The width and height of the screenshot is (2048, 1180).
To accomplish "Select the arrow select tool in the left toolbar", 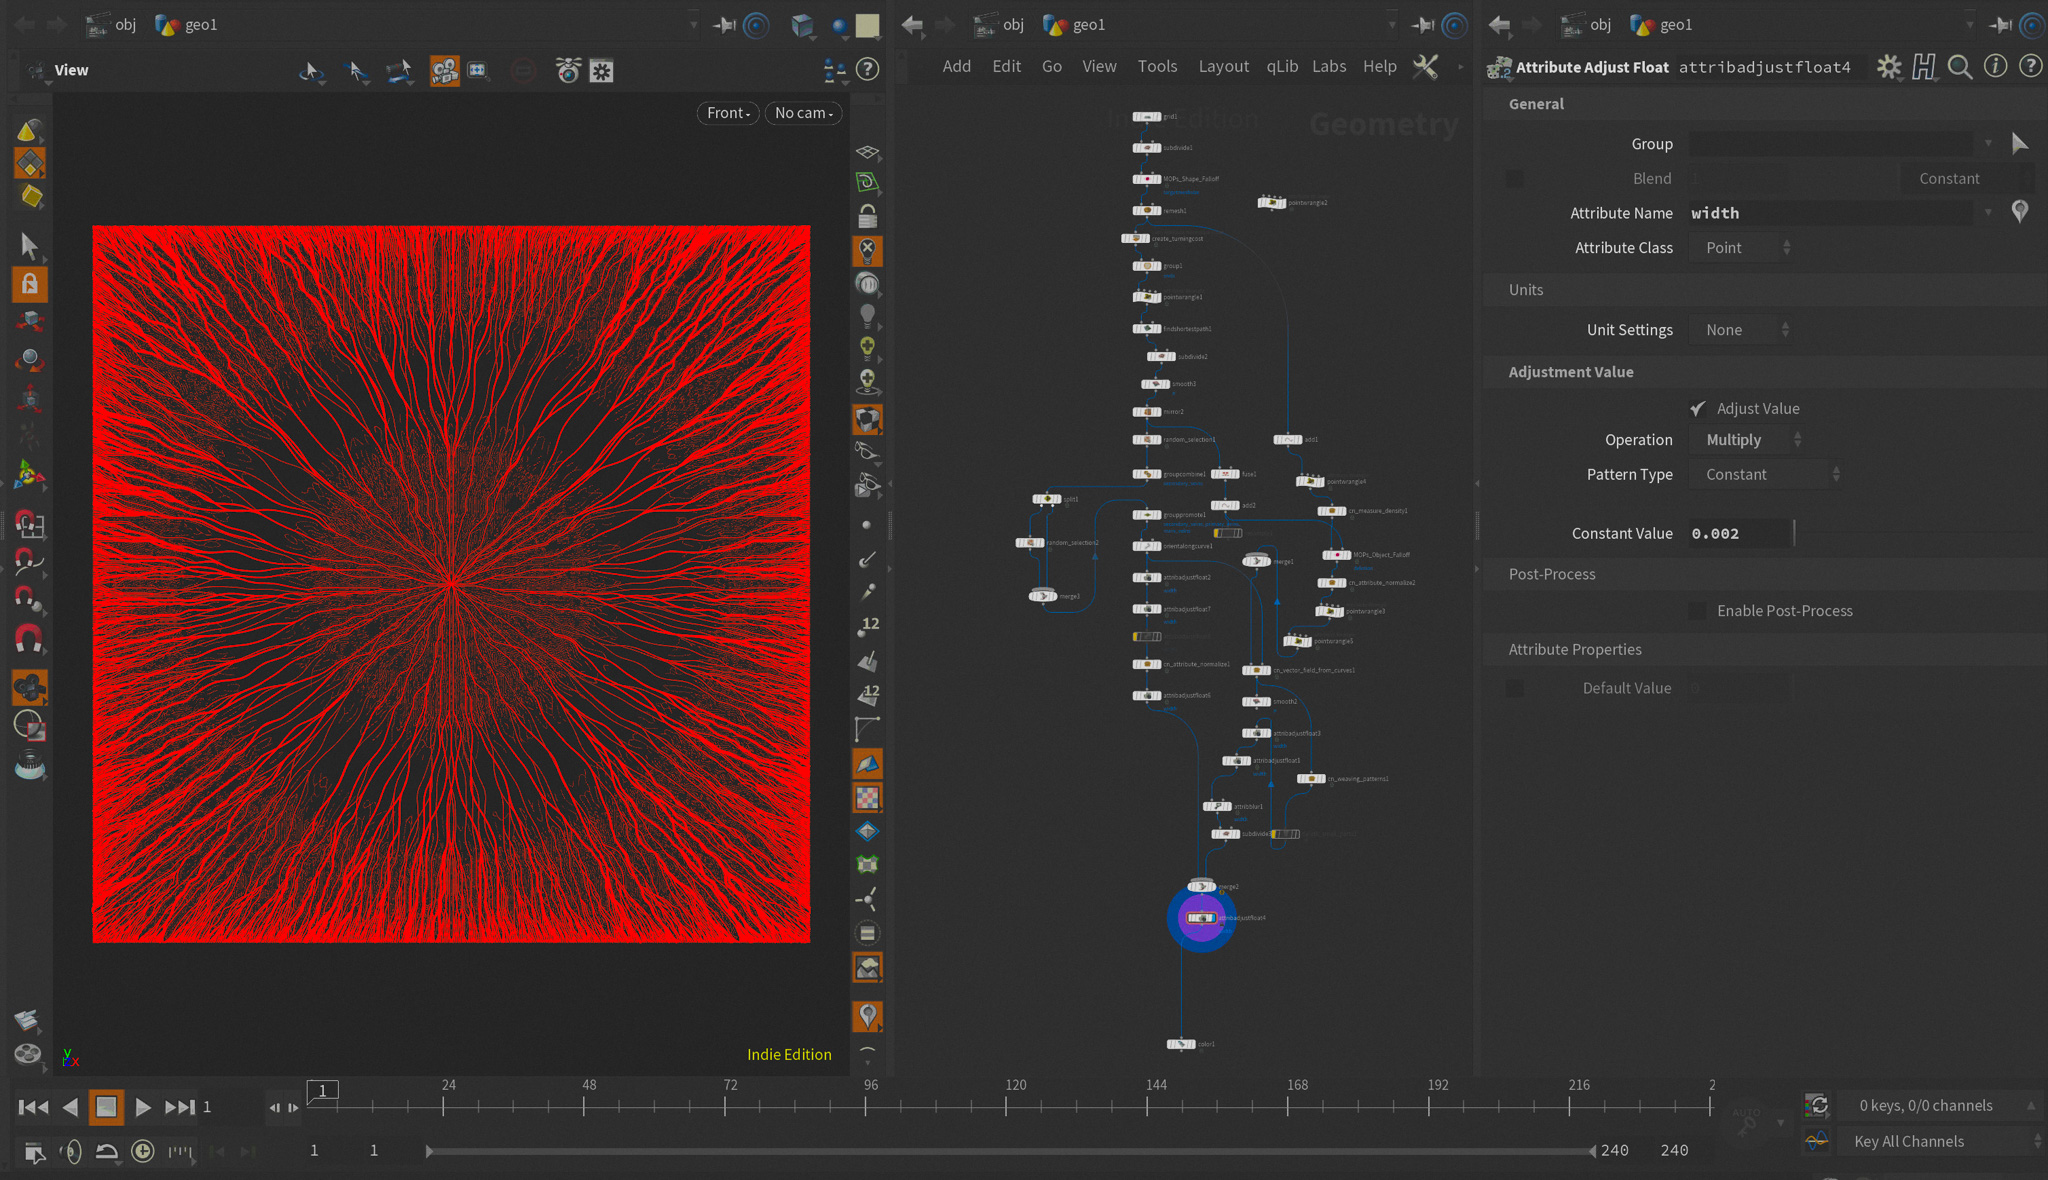I will (29, 245).
